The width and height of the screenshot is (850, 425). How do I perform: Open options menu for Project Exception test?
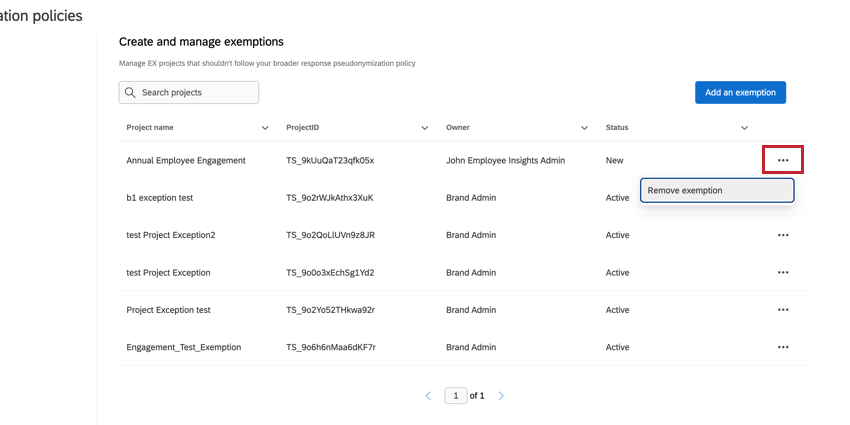[x=783, y=310]
